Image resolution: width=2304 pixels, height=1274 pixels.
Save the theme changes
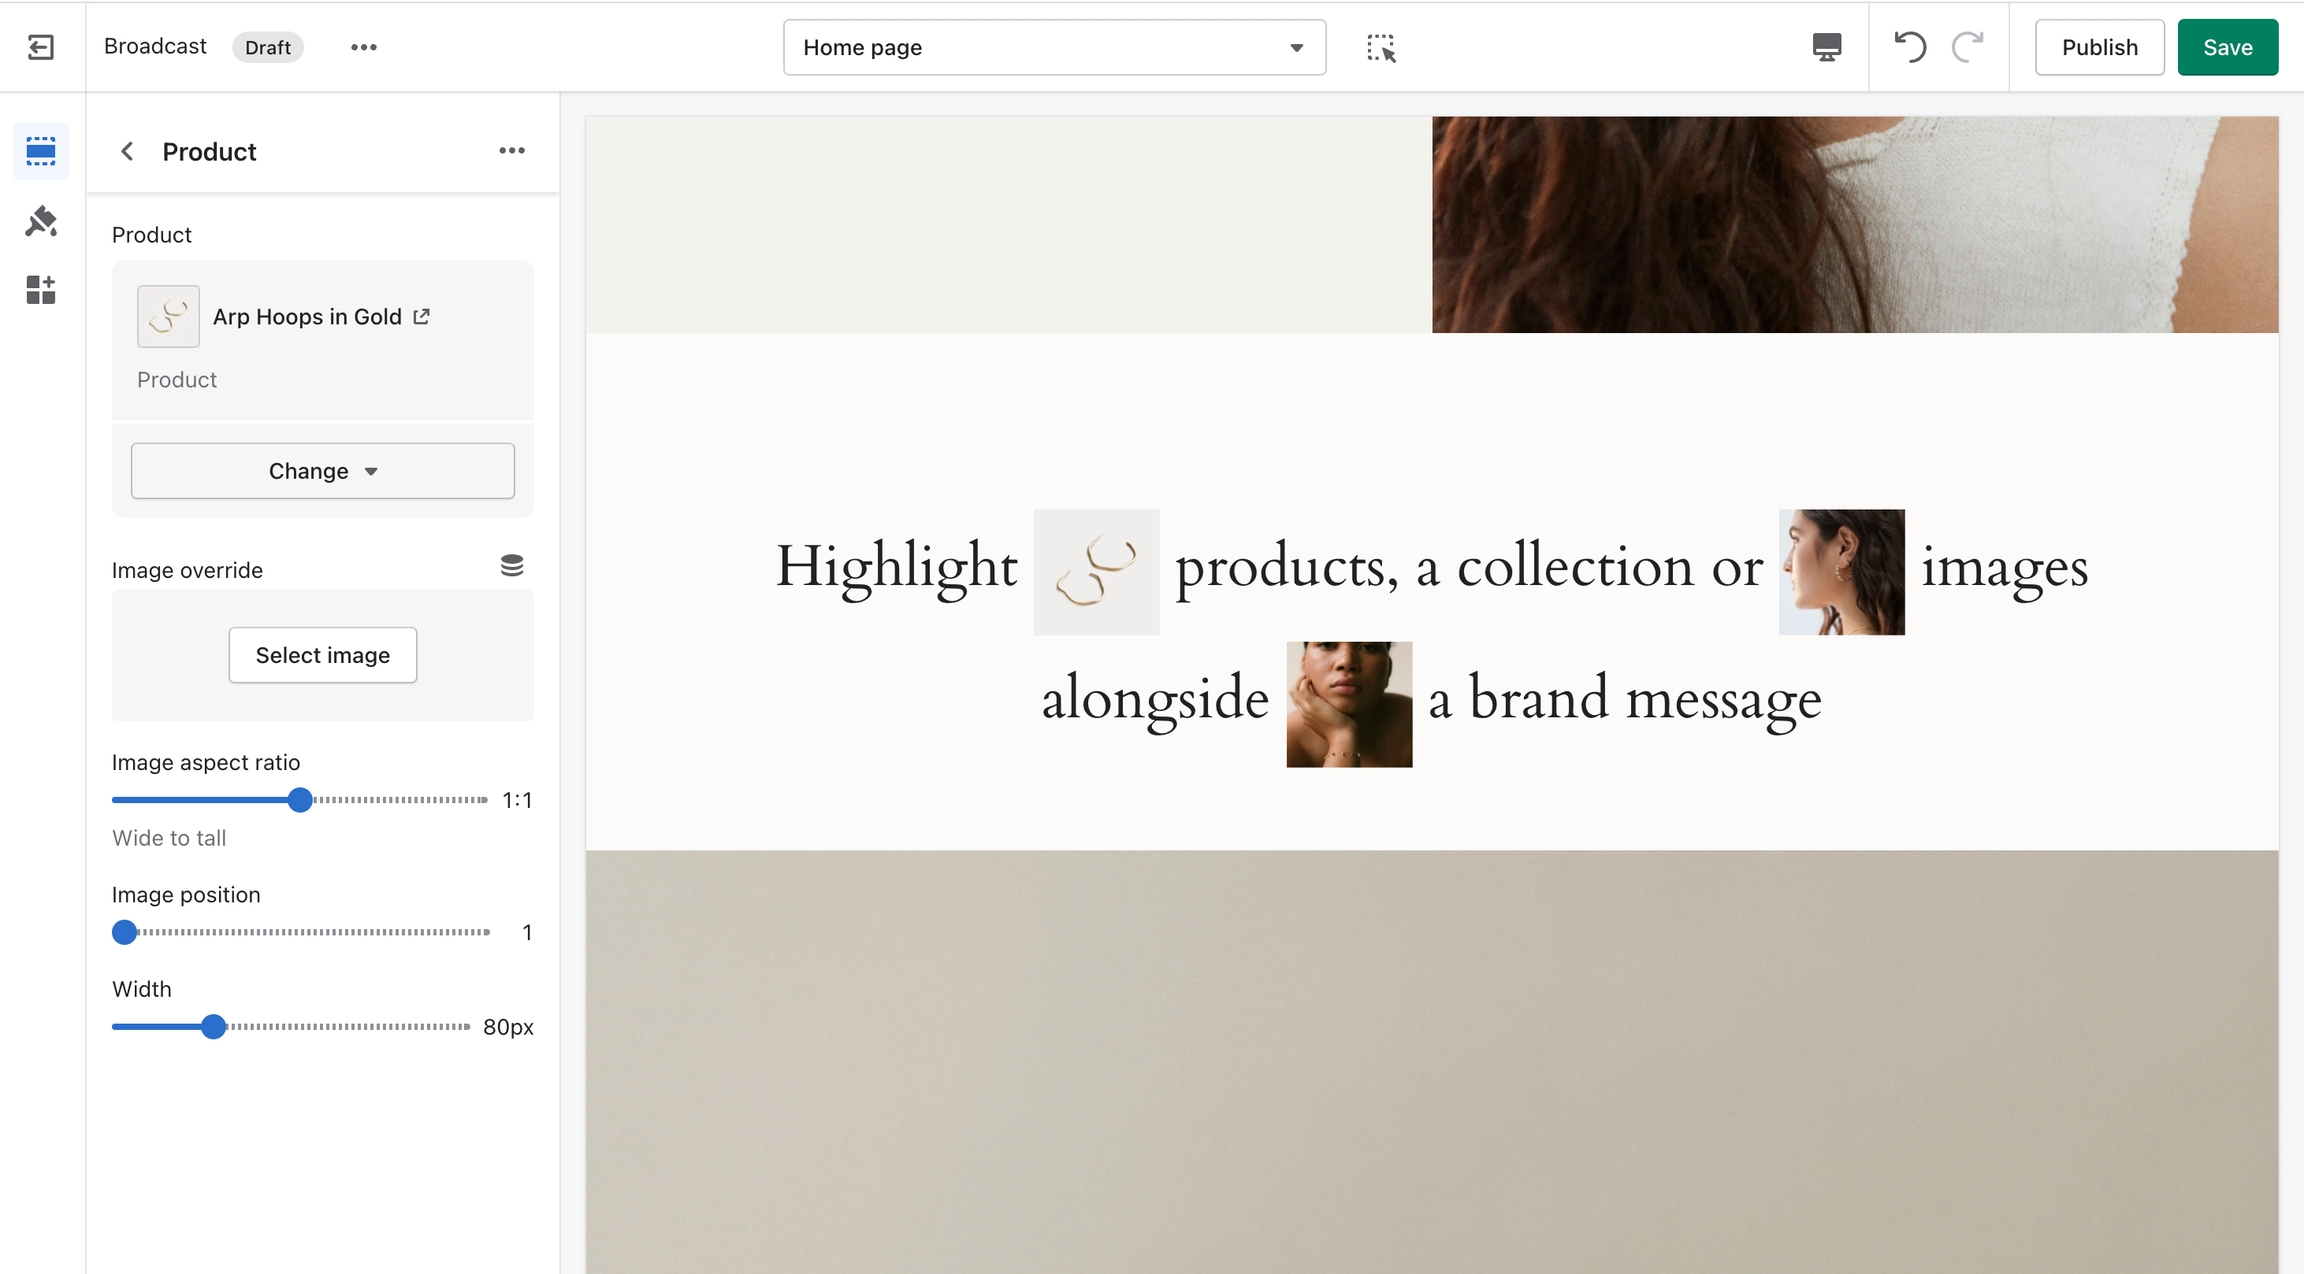(2227, 47)
